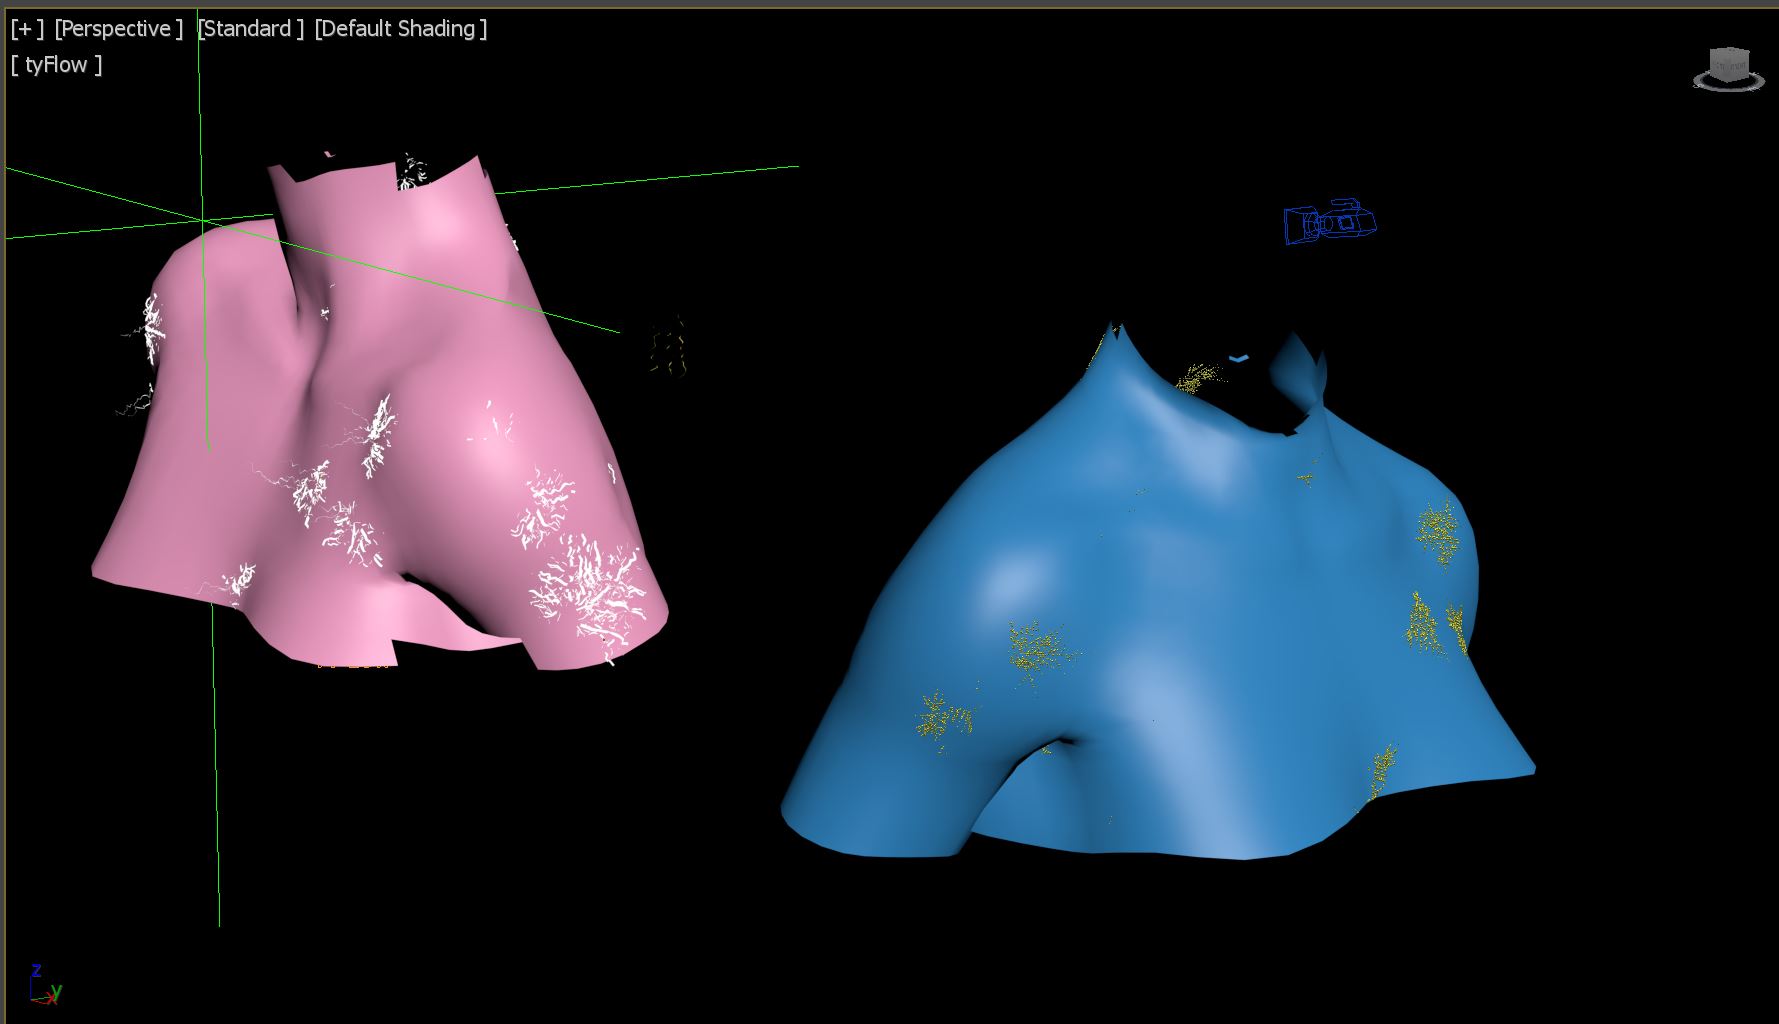Click the green lines intersection point
This screenshot has width=1779, height=1024.
[x=203, y=220]
